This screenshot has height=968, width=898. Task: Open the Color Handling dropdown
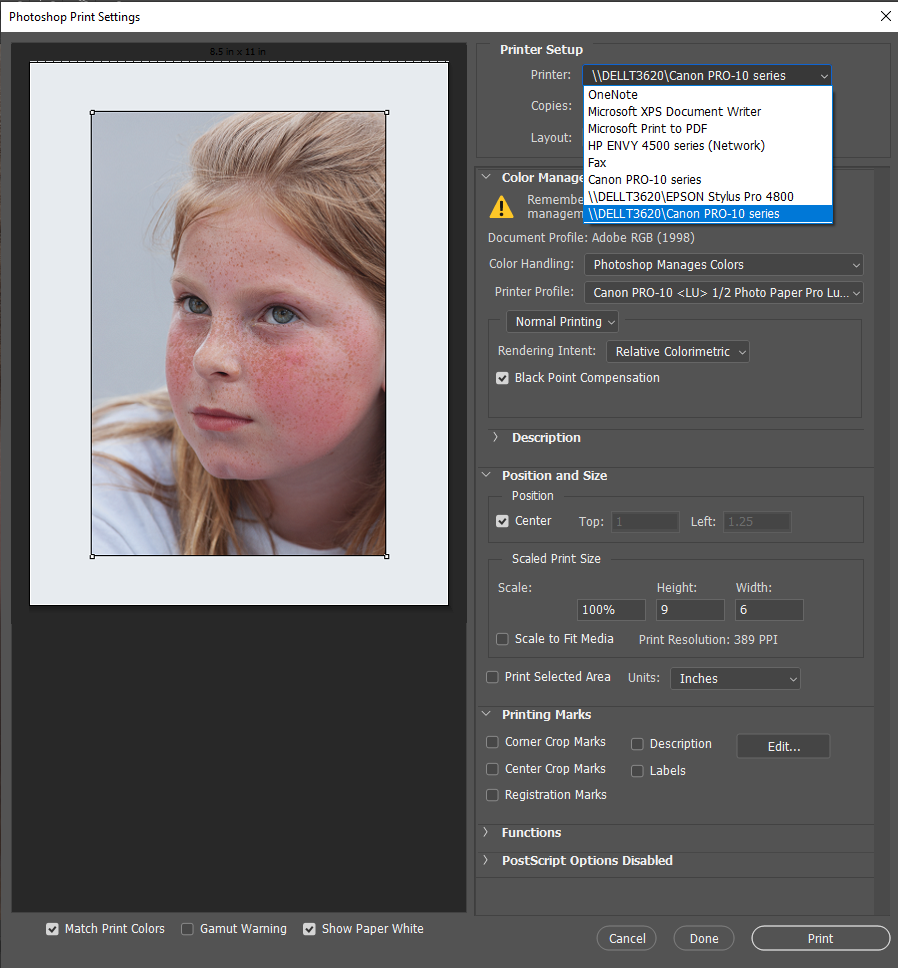(x=723, y=265)
